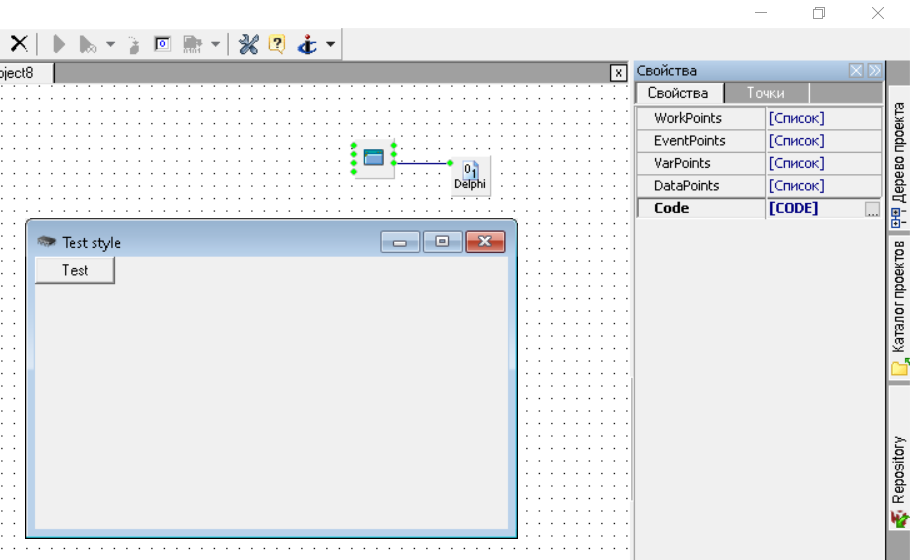Open the dropdown next to the debug run icon
The width and height of the screenshot is (910, 560).
tap(110, 45)
